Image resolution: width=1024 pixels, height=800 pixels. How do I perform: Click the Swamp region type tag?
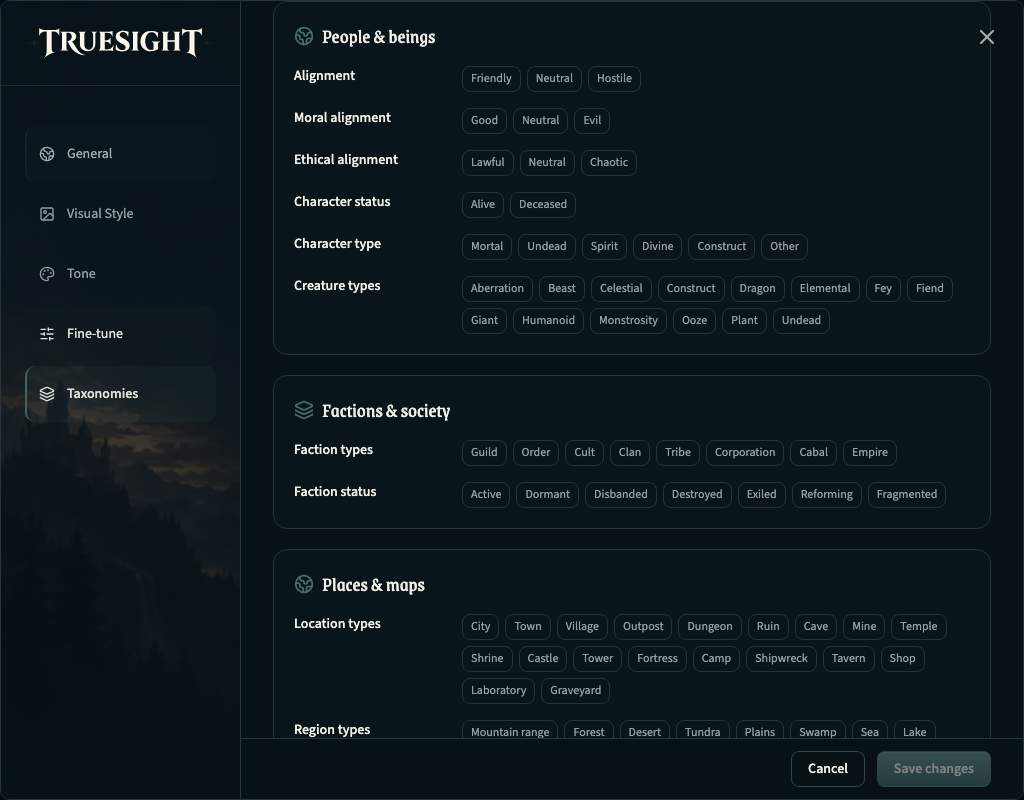coord(817,731)
